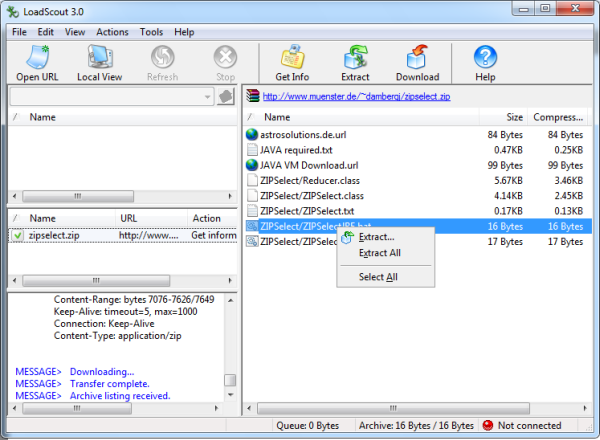Click the queue list horizontal scrollbar thumb
The width and height of the screenshot is (600, 440).
click(96, 280)
